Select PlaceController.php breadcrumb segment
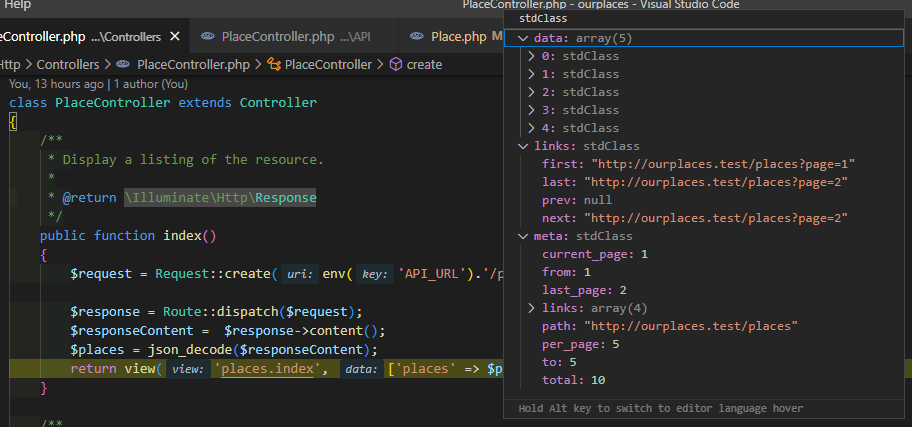912x427 pixels. 193,65
